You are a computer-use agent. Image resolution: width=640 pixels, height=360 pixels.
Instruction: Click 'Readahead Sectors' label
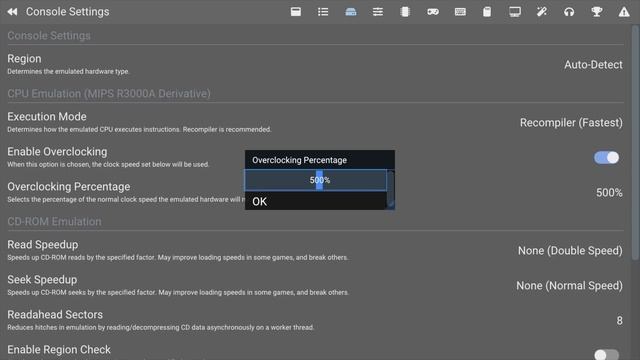coord(55,314)
